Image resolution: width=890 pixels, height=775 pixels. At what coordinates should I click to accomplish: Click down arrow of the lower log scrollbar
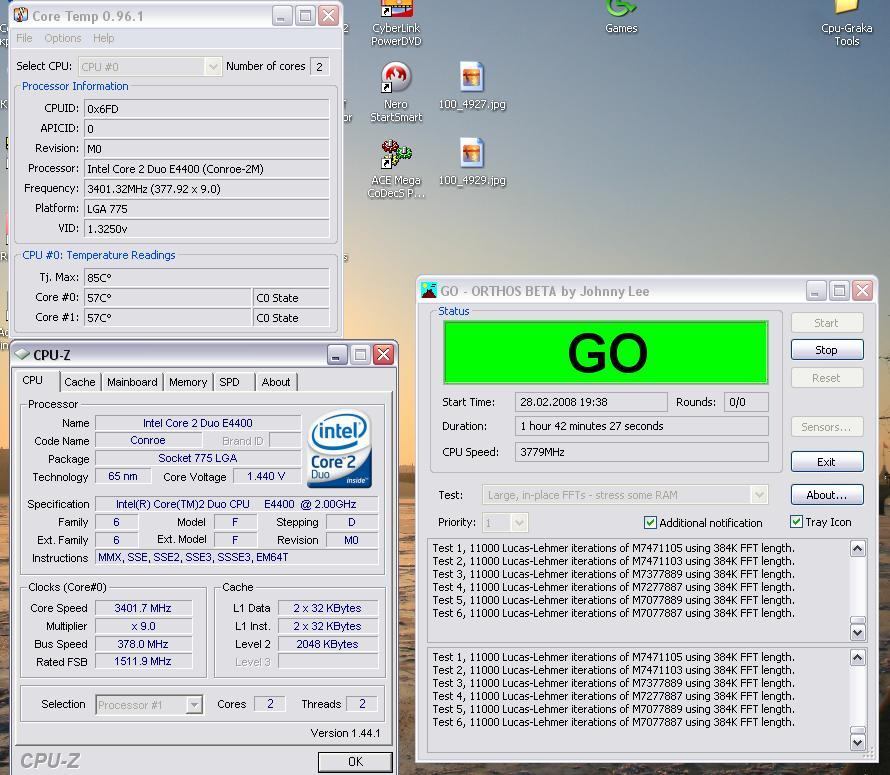858,742
